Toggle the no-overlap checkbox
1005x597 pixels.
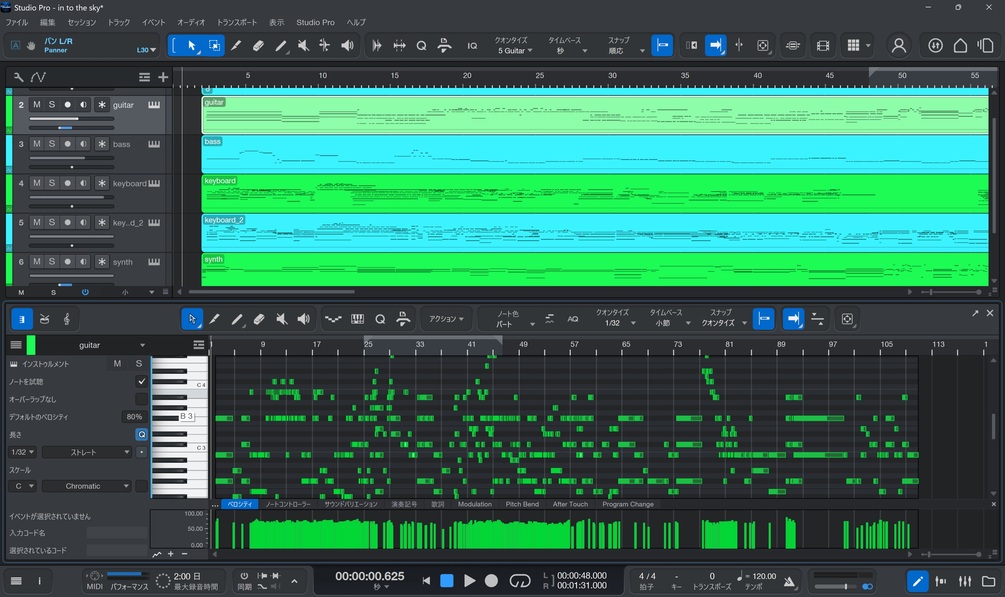[142, 399]
